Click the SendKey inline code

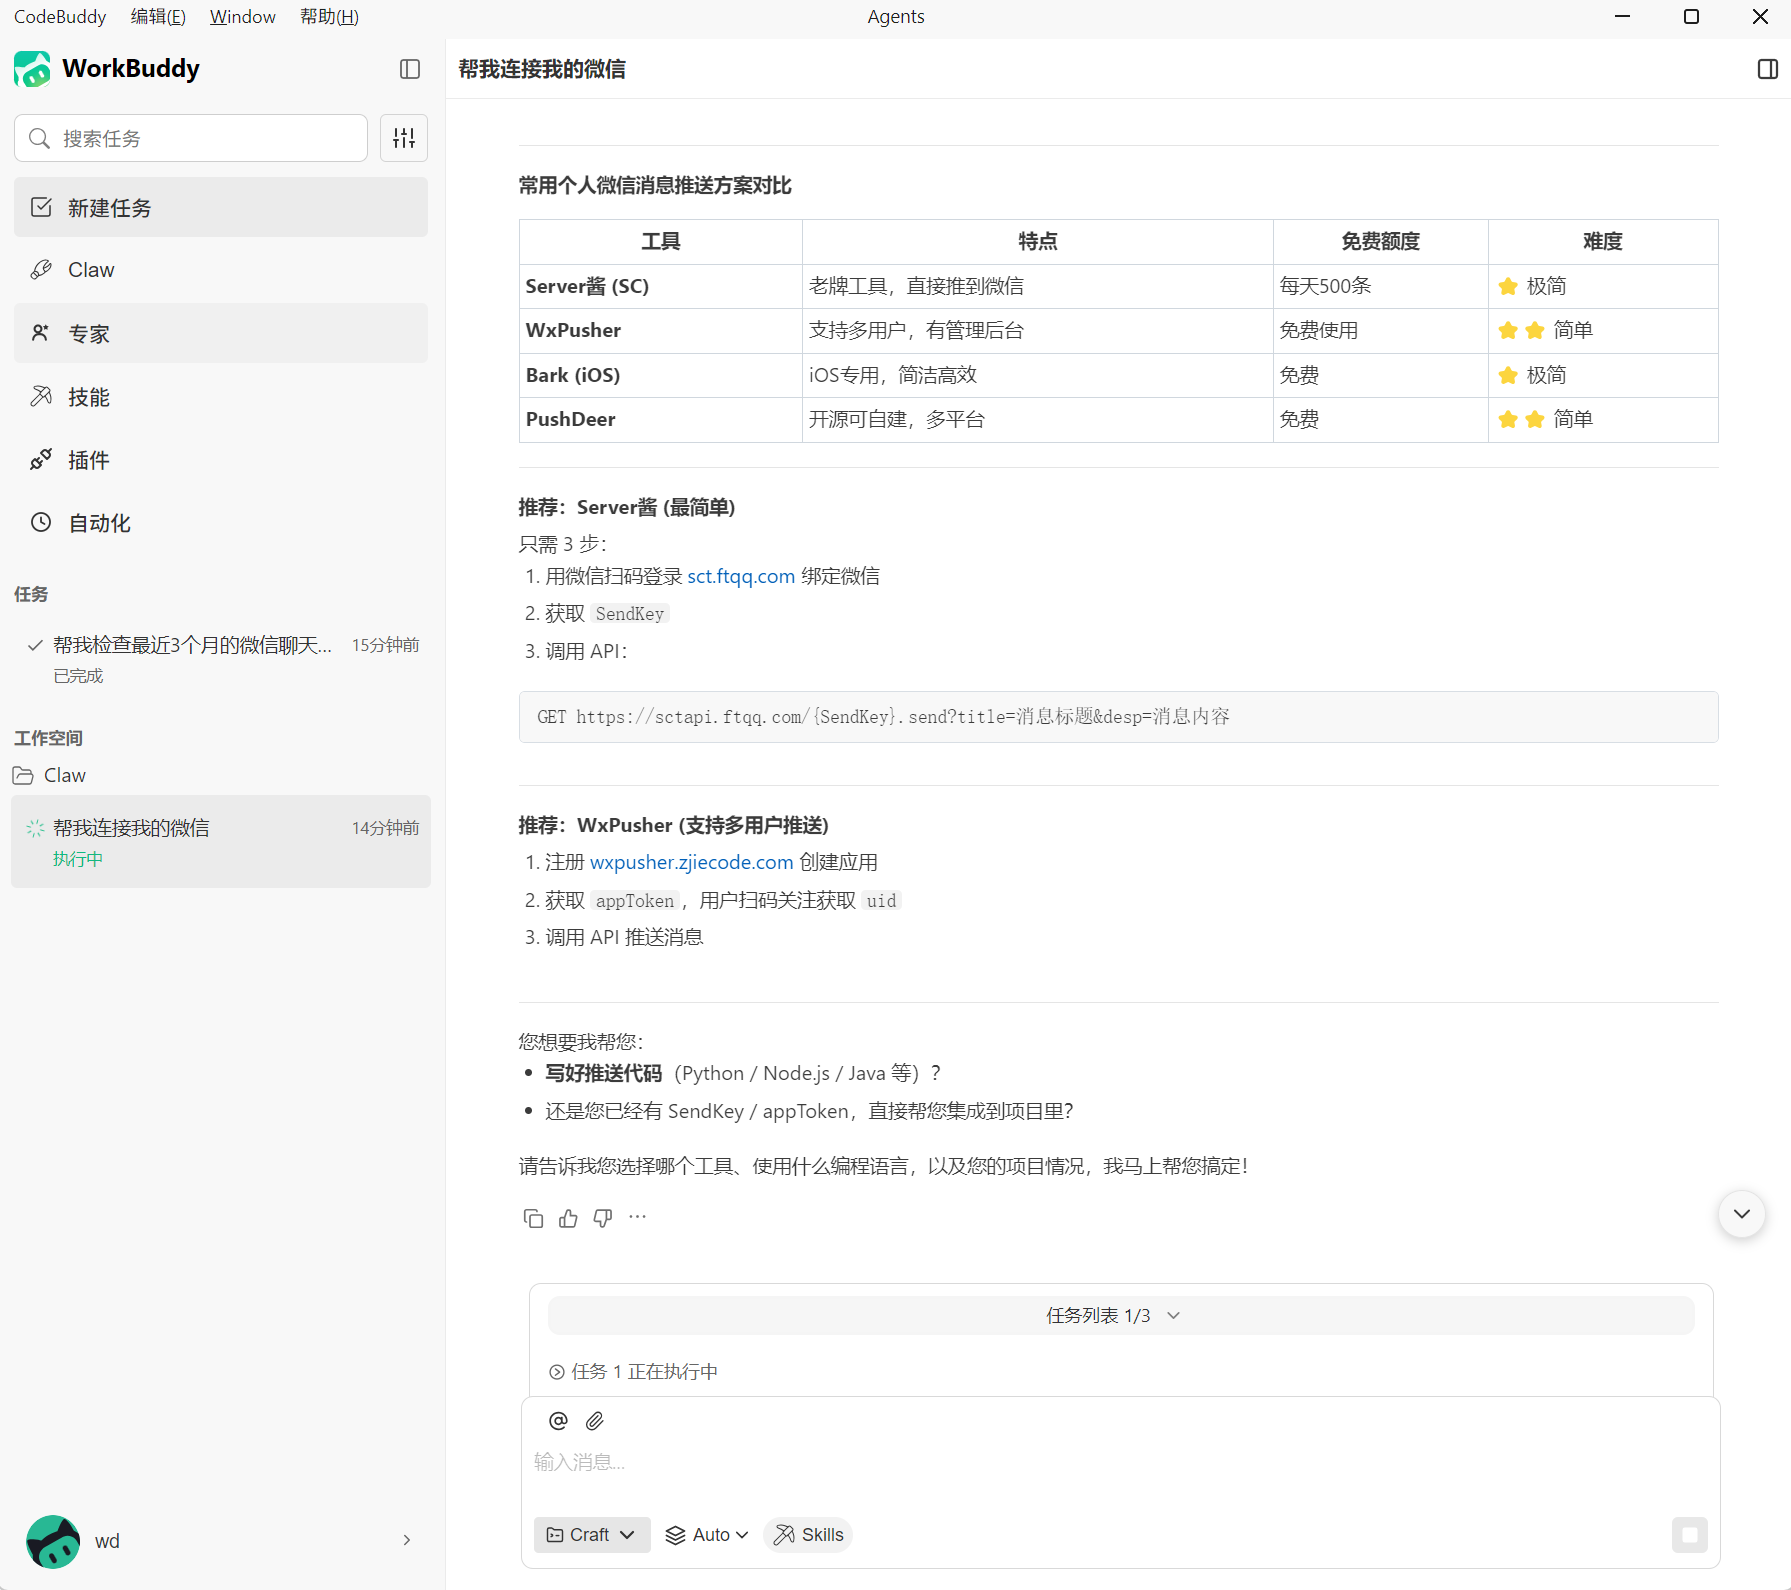coord(630,614)
